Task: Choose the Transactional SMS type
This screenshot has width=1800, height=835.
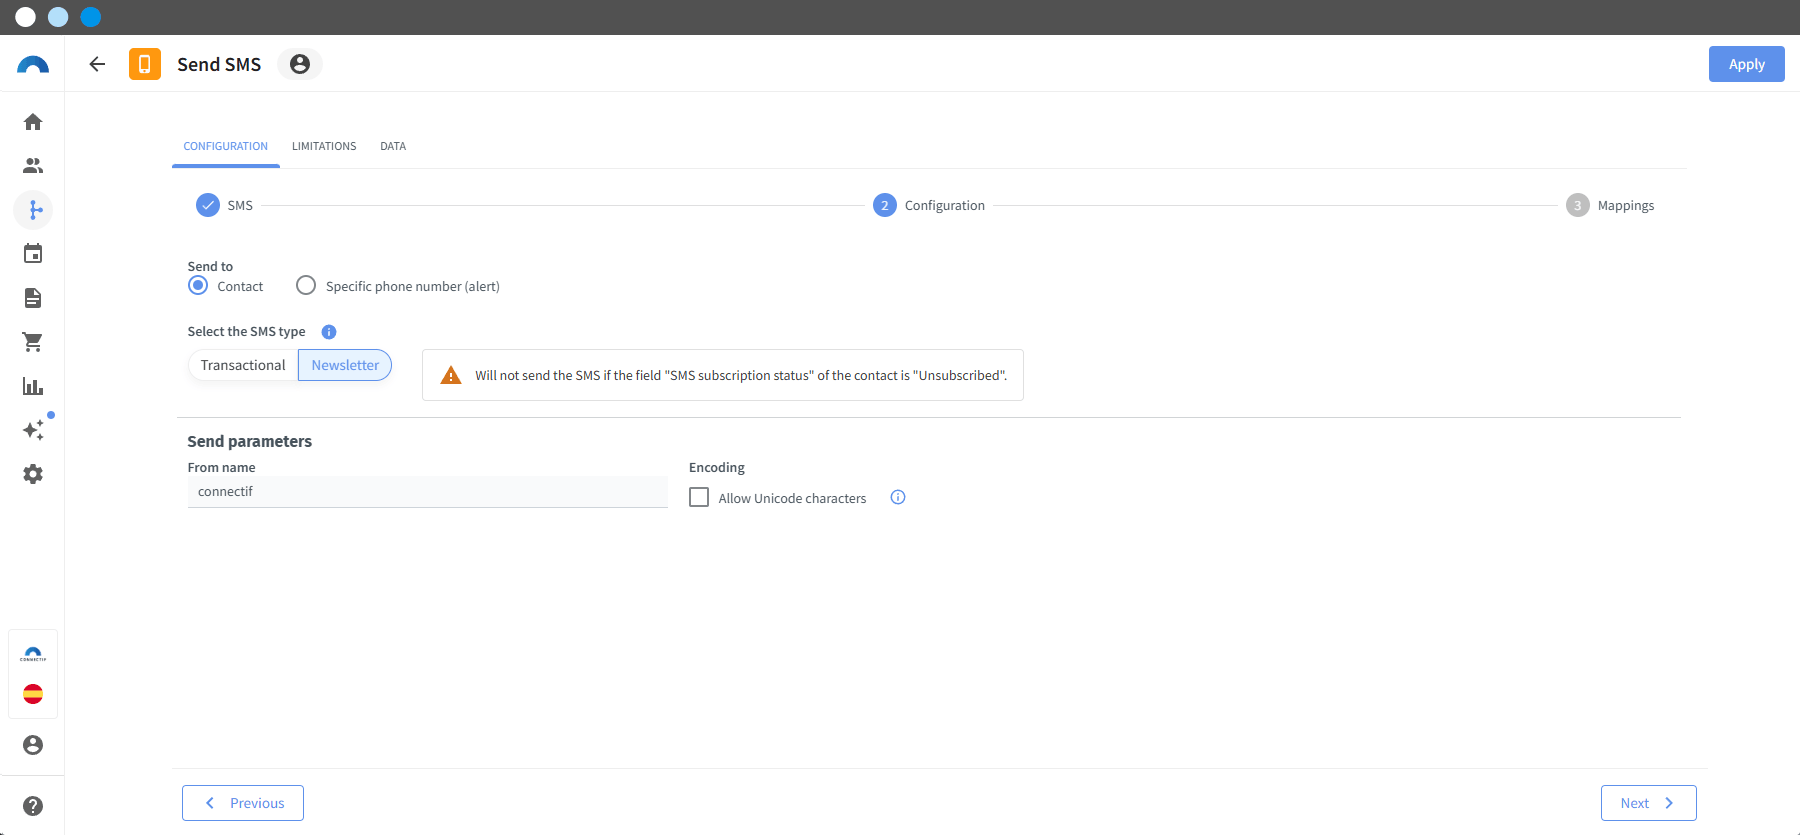Action: tap(243, 365)
